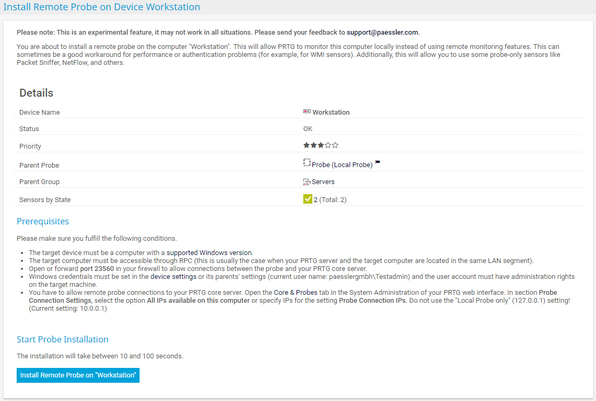Screen dimensions: 596x401
Task: Open the Servers parent group link
Action: (x=323, y=182)
